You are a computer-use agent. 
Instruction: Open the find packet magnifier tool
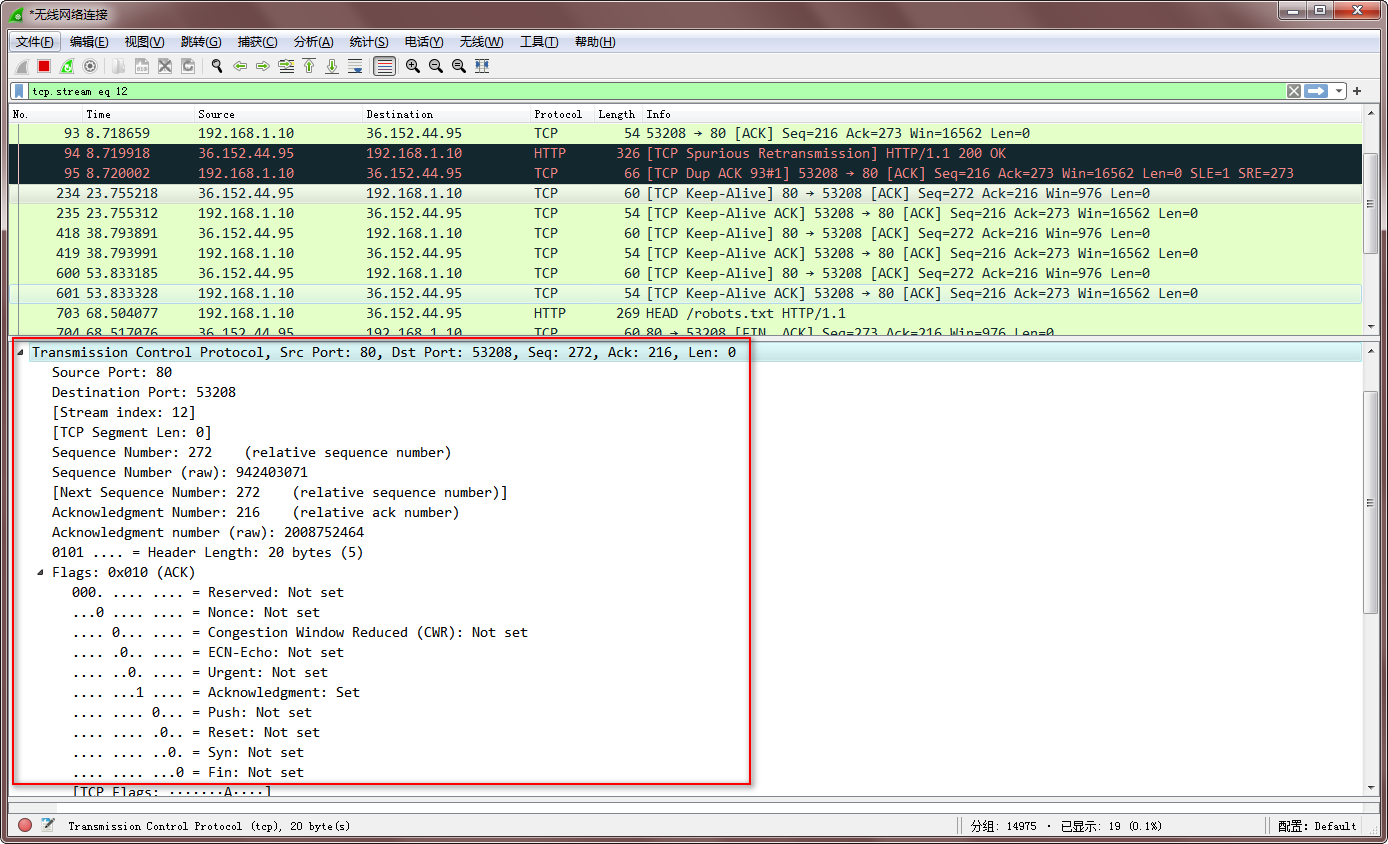pos(217,66)
